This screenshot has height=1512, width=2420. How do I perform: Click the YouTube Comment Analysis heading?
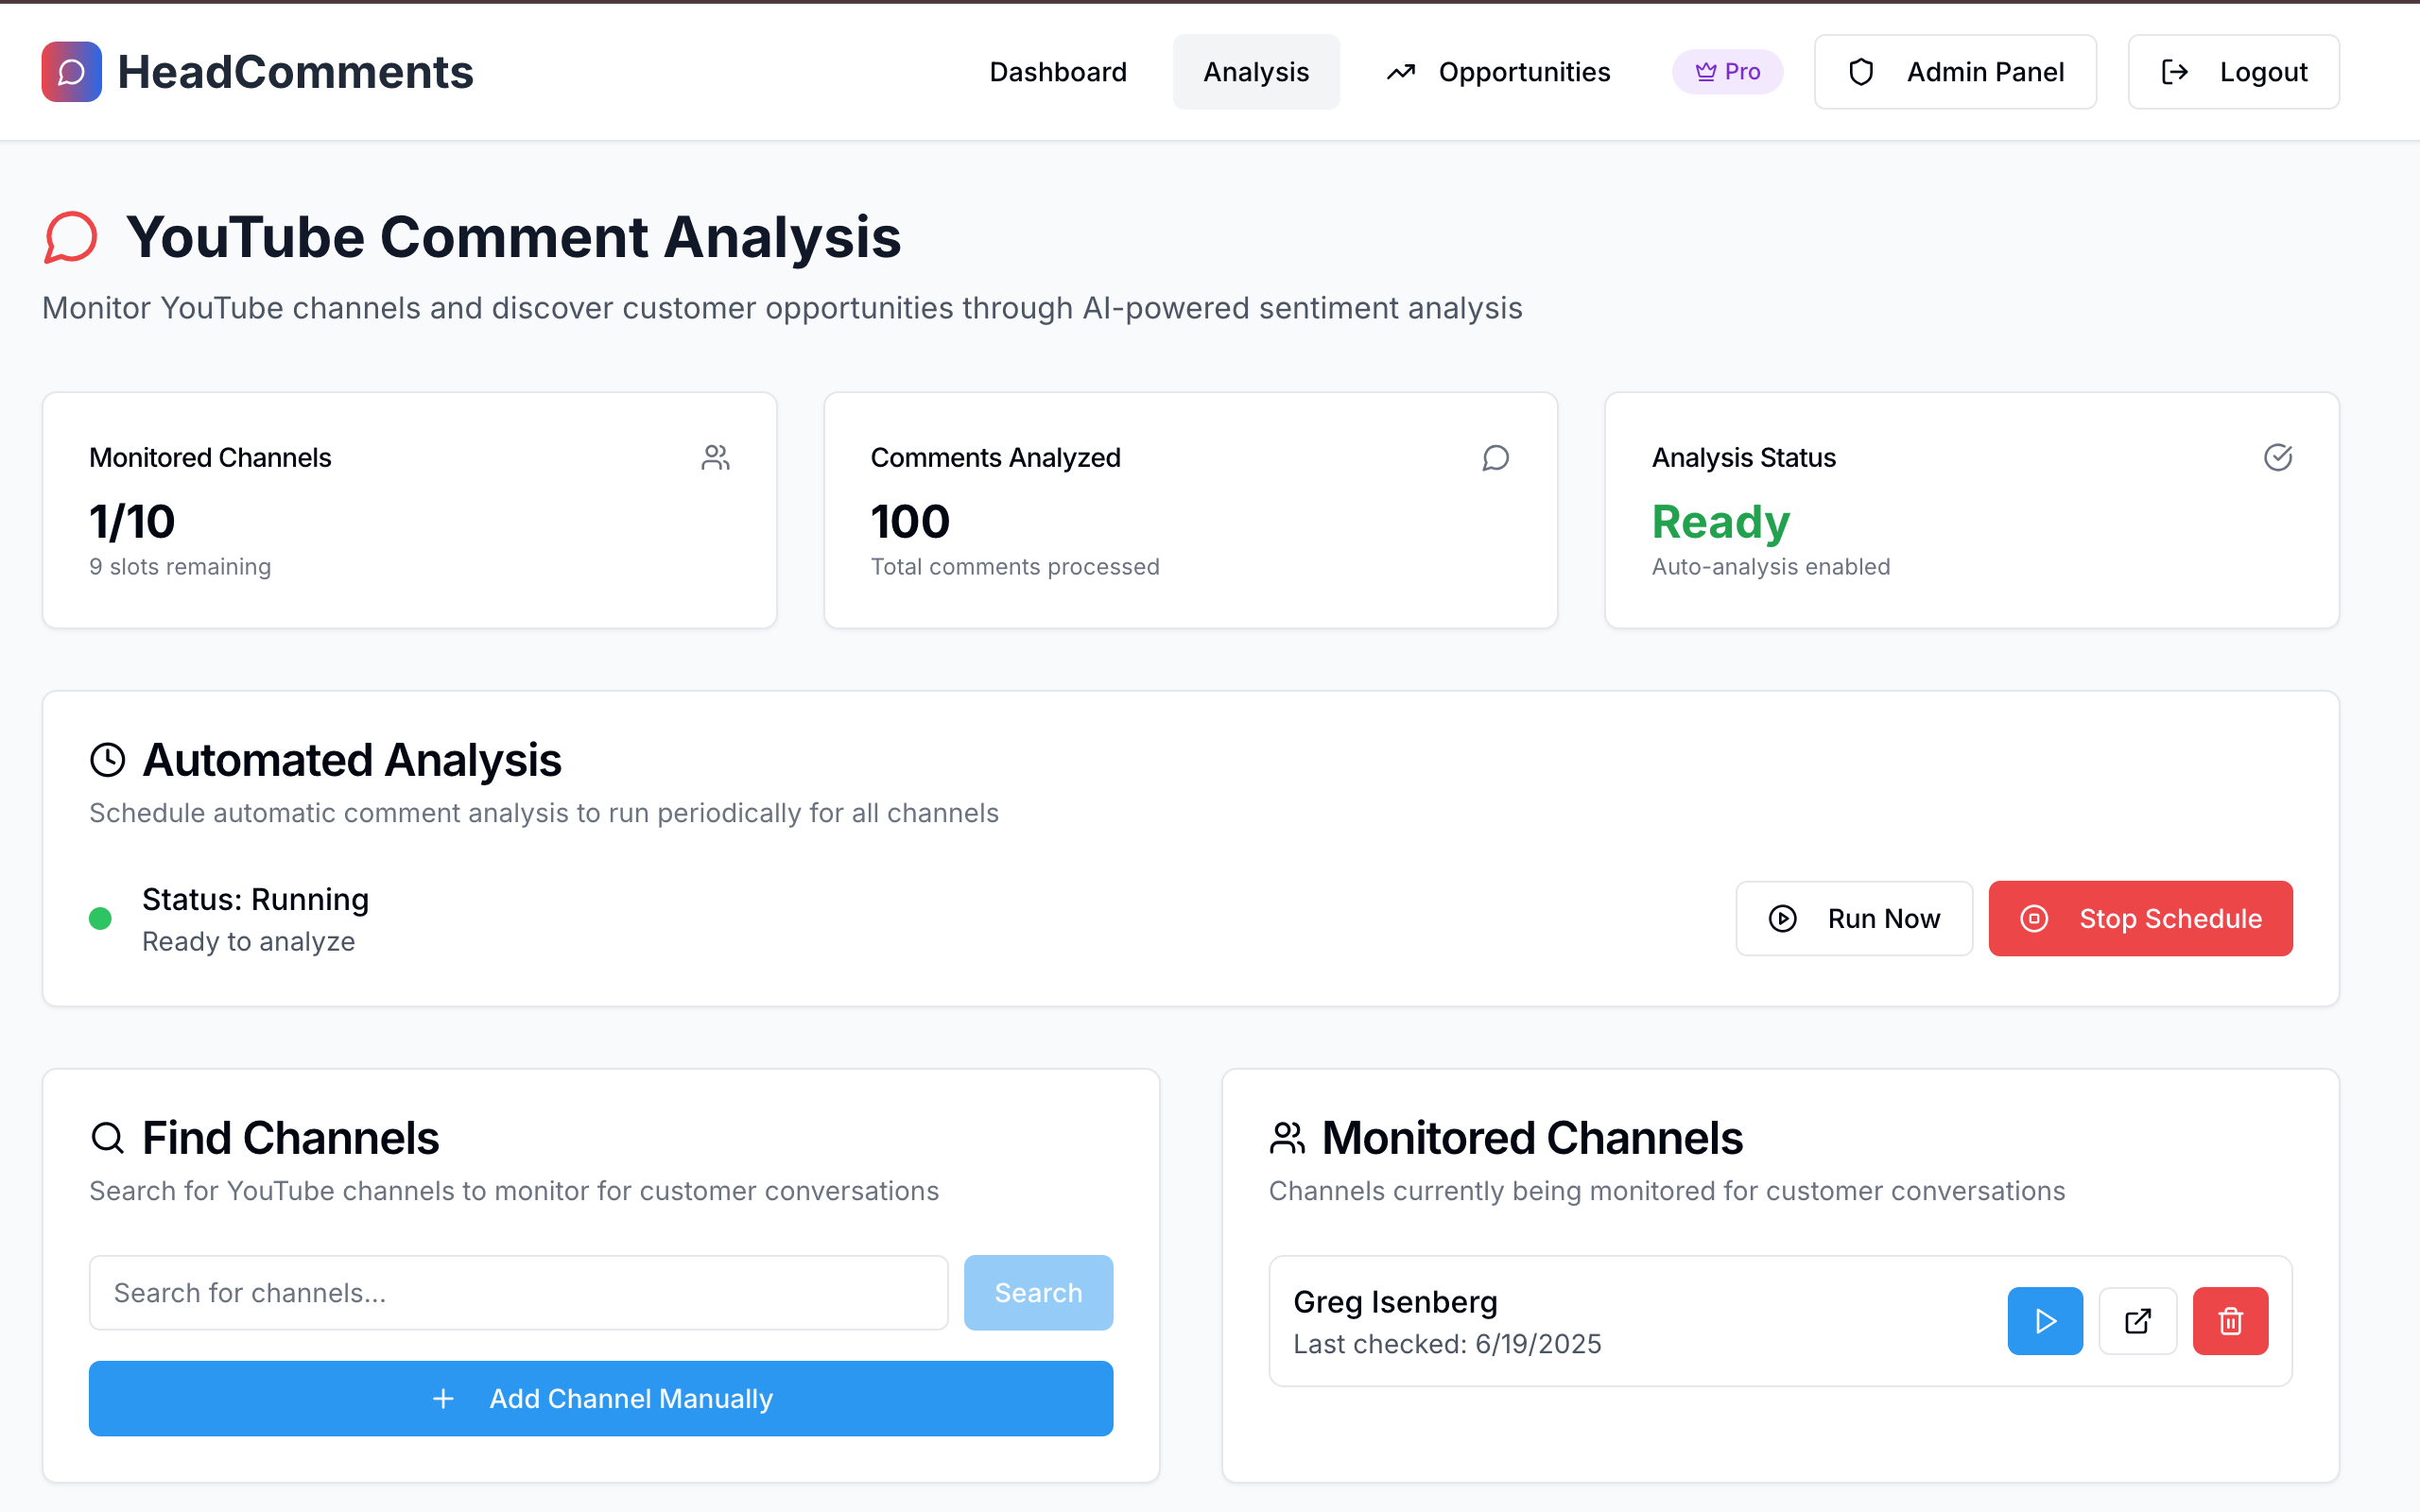tap(514, 237)
